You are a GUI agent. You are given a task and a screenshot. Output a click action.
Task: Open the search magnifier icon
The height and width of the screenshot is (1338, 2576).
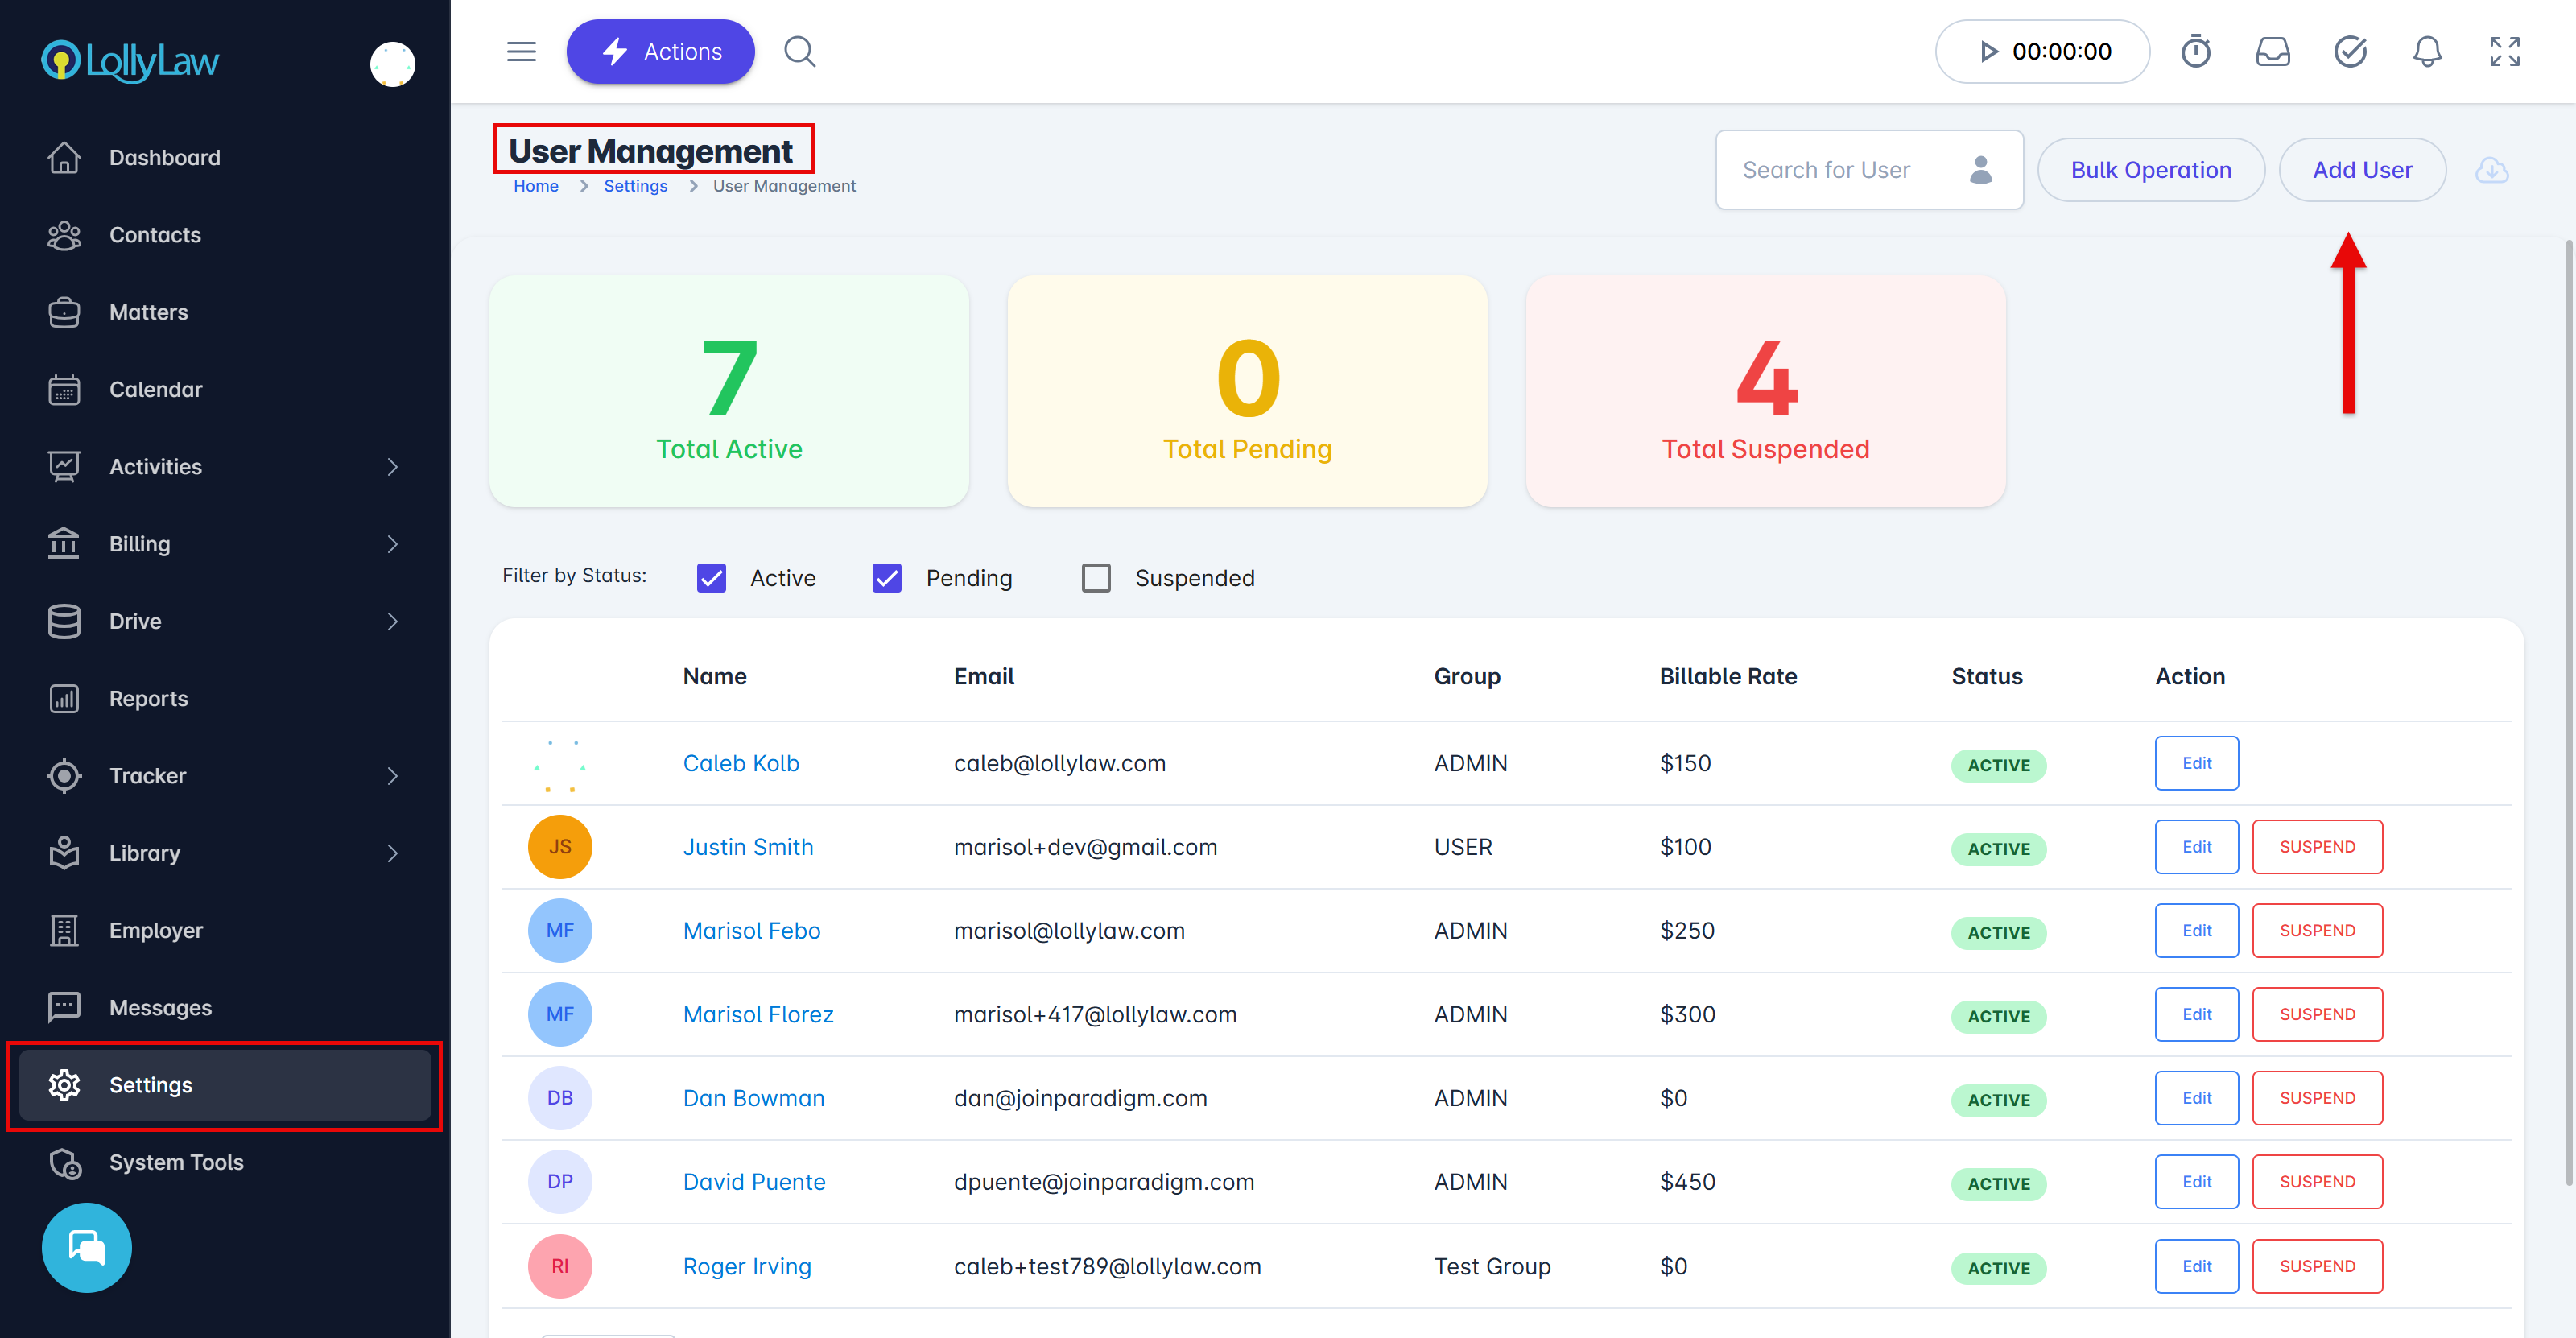(799, 51)
